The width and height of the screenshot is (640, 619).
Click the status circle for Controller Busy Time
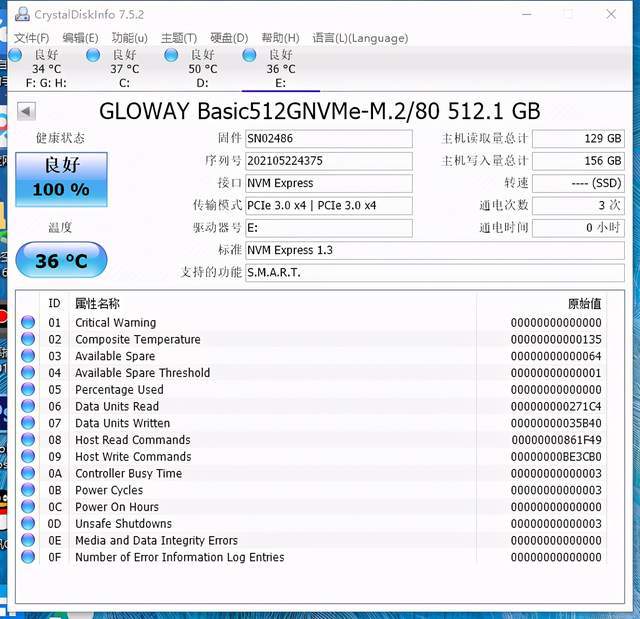pos(28,473)
